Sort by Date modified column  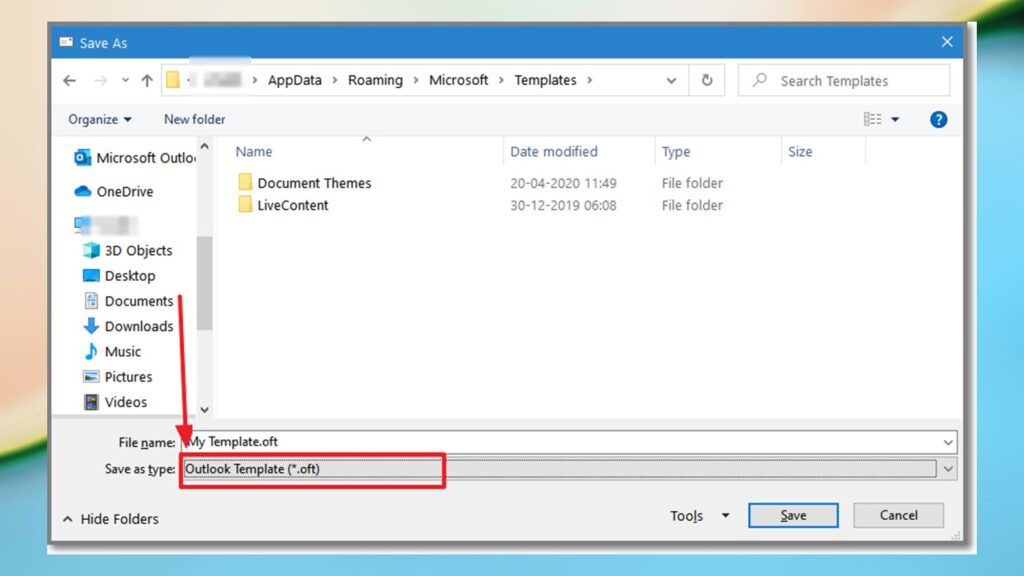pyautogui.click(x=554, y=152)
